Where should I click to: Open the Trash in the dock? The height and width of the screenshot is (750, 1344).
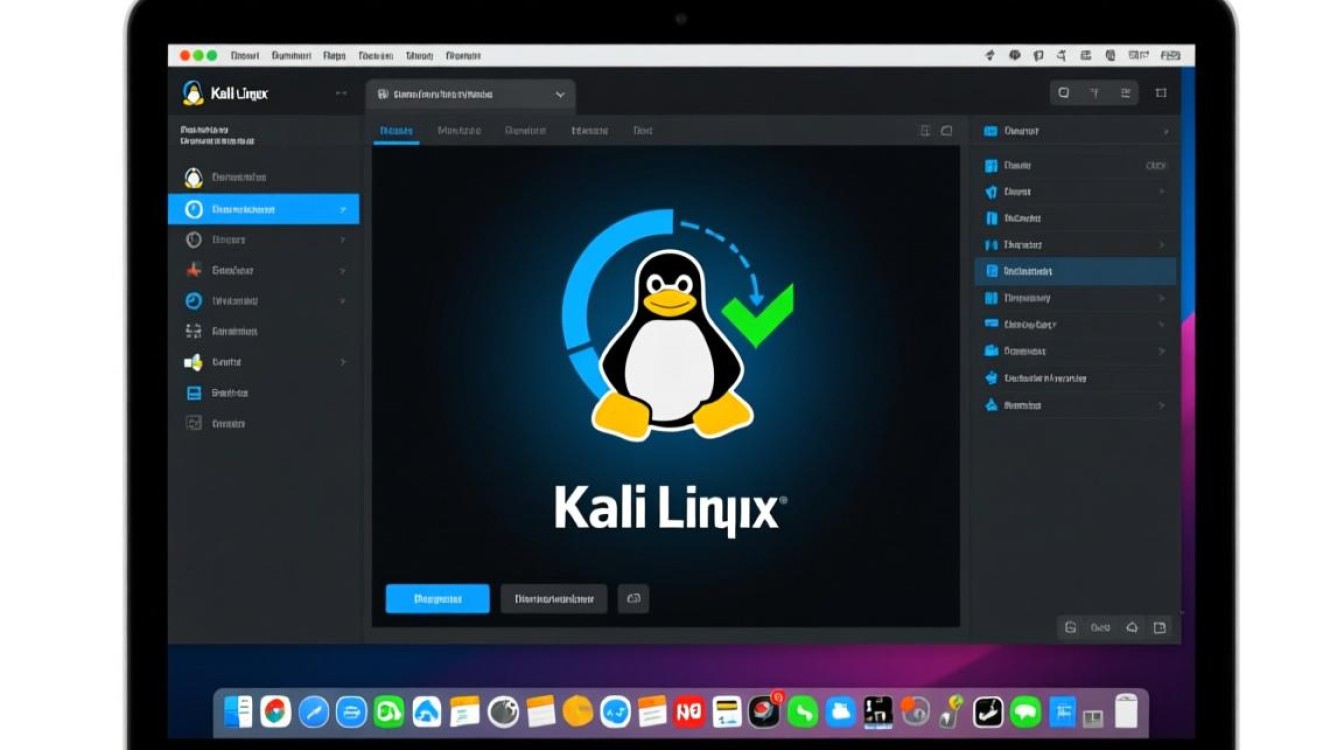(1126, 711)
